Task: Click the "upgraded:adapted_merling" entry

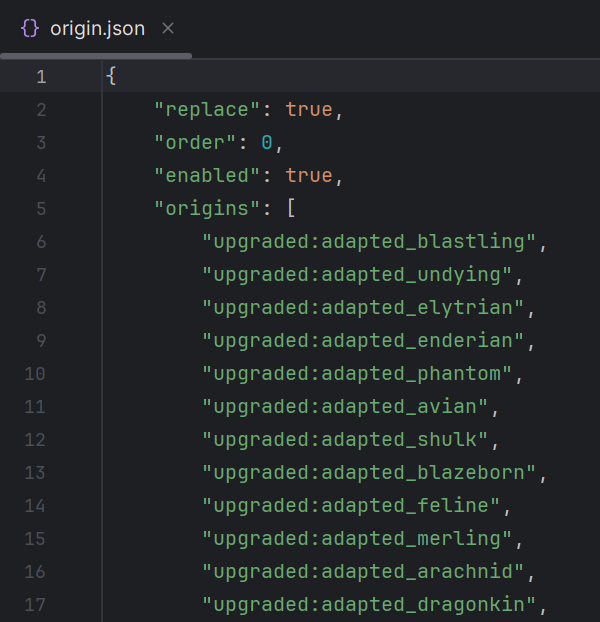Action: (358, 539)
